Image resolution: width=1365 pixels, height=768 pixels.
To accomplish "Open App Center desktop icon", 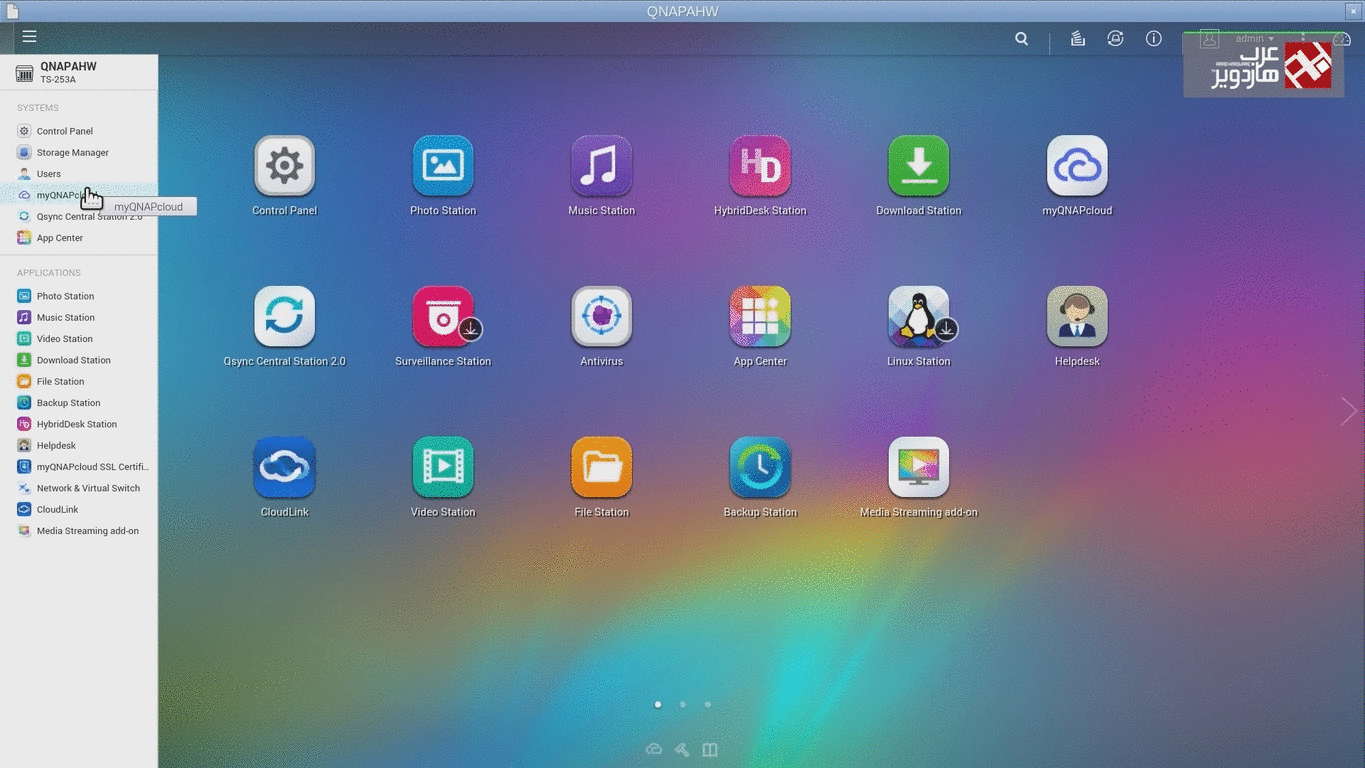I will tap(760, 317).
